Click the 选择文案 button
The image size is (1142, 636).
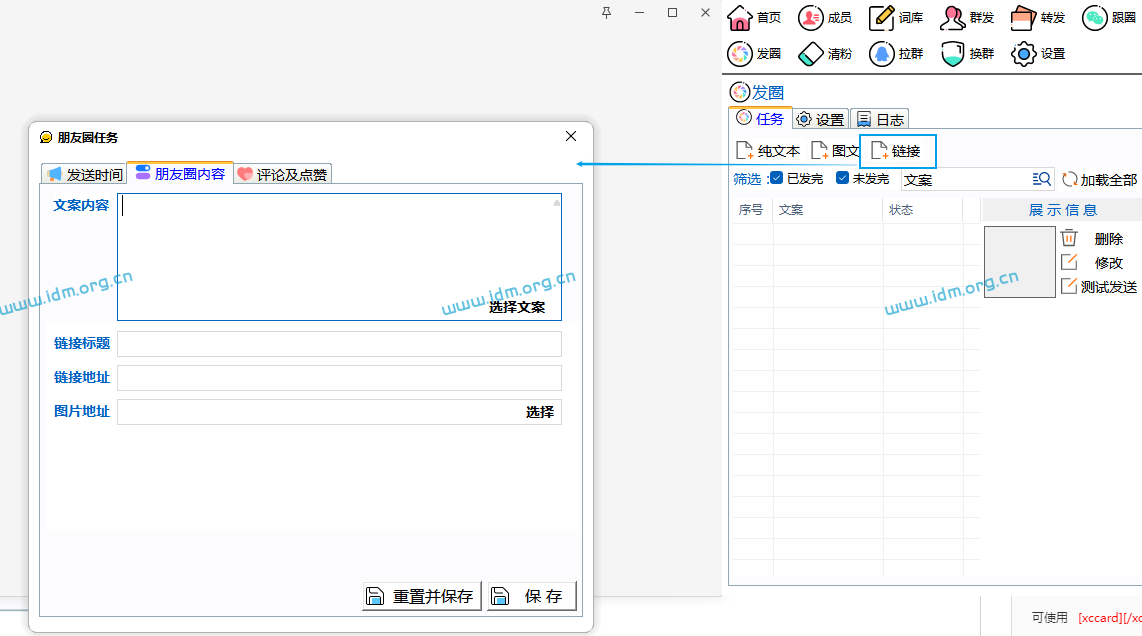pos(516,307)
